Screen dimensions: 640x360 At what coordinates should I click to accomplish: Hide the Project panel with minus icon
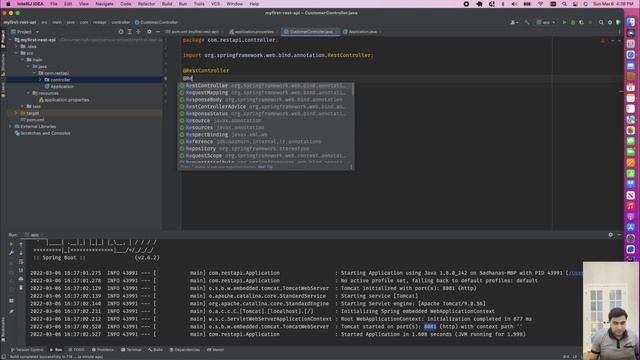click(x=158, y=31)
